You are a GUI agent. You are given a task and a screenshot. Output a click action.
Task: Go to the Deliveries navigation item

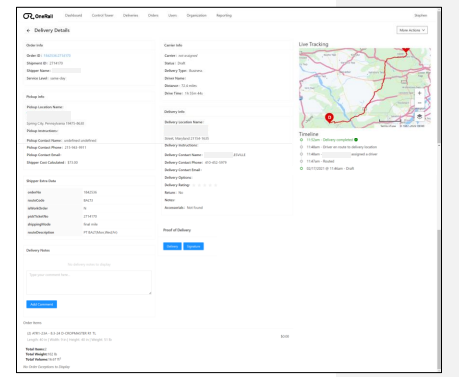tap(130, 16)
